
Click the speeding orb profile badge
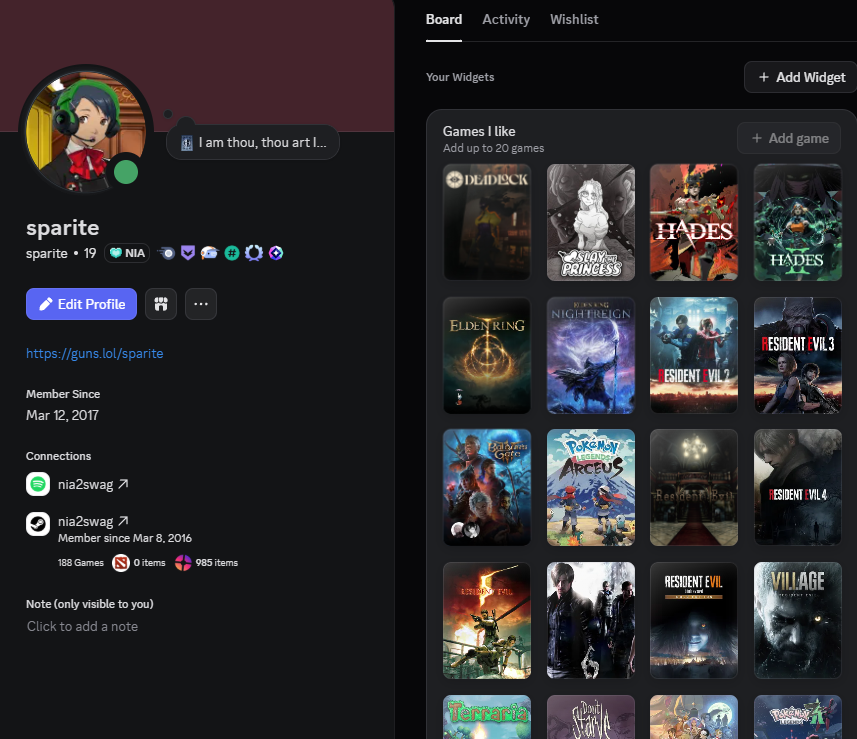[166, 253]
